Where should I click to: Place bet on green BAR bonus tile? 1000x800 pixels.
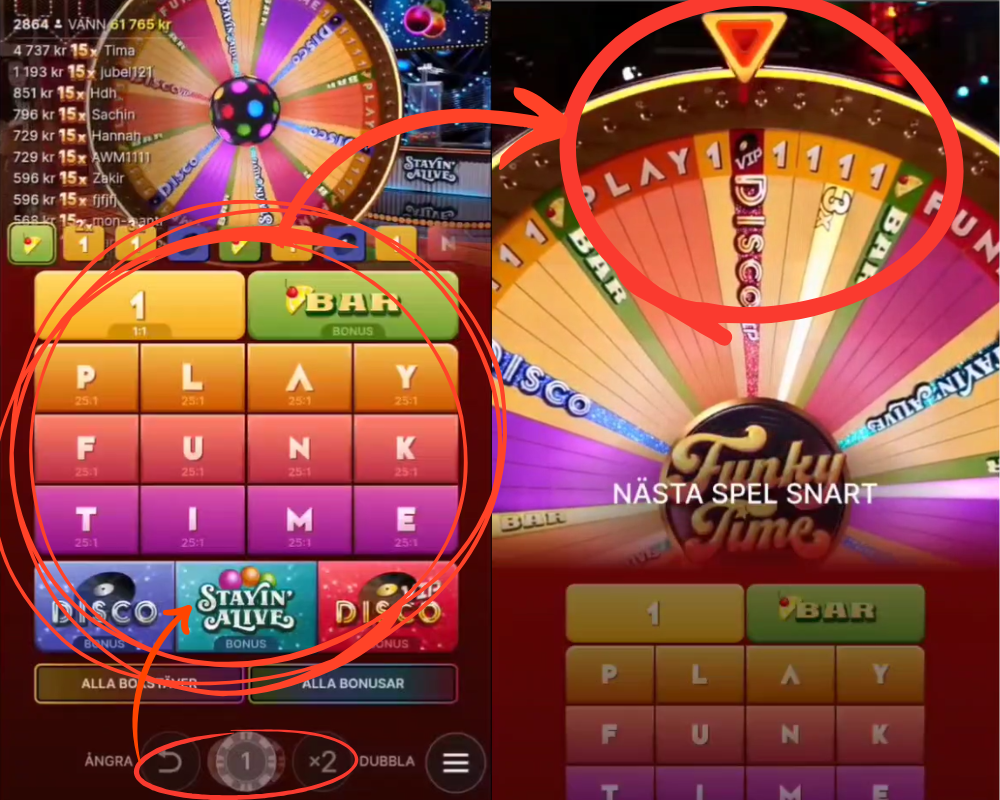click(x=353, y=305)
